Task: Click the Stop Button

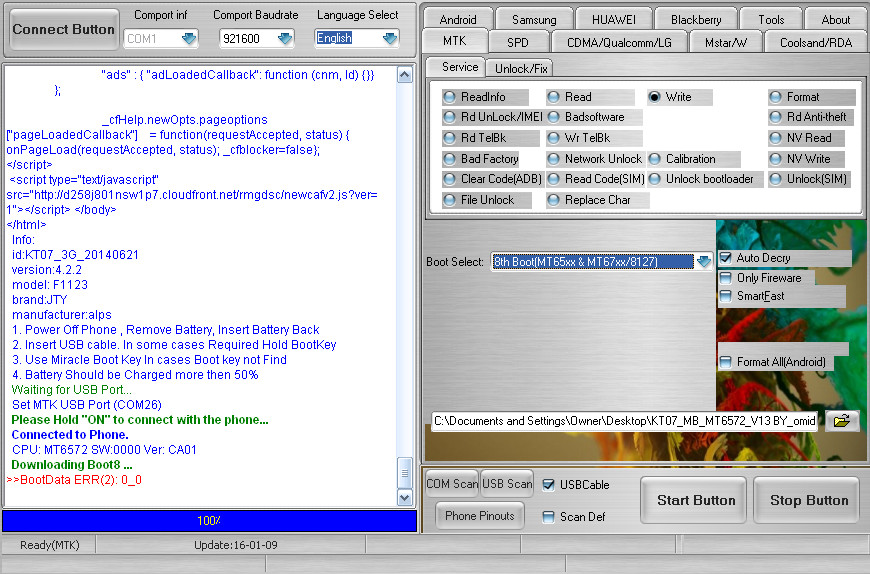Action: point(809,500)
